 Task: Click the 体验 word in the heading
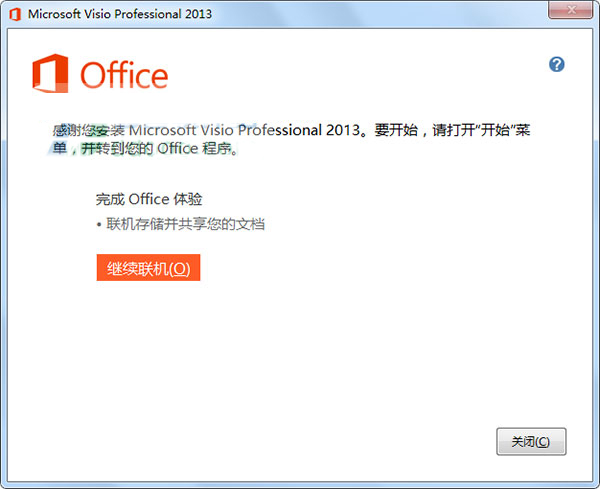(188, 199)
